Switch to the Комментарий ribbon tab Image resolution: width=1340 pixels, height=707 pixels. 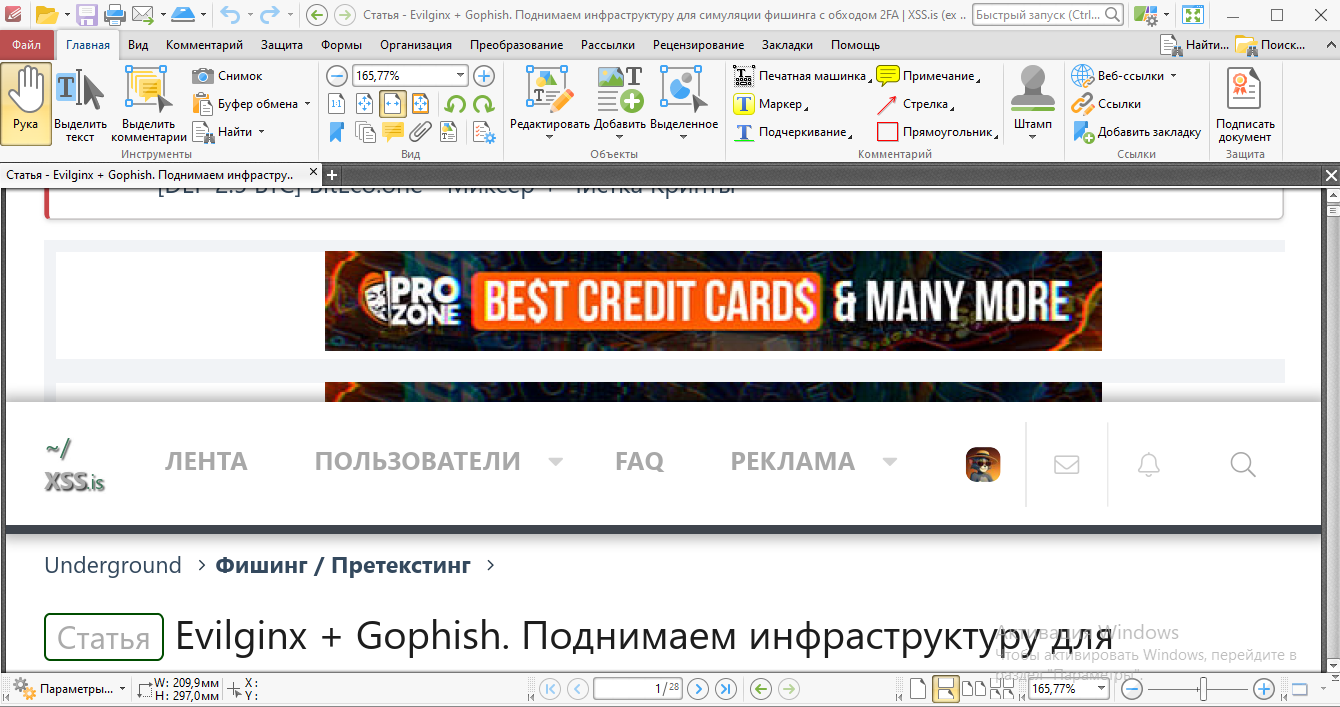coord(205,45)
